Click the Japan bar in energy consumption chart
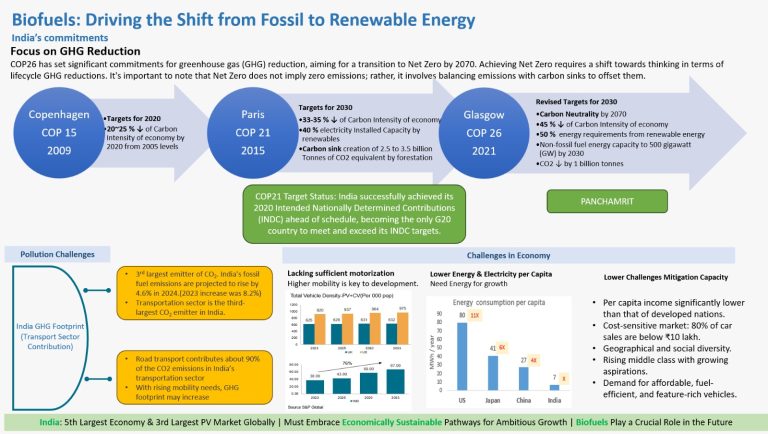Viewport: 768px width, 434px height. pos(493,373)
